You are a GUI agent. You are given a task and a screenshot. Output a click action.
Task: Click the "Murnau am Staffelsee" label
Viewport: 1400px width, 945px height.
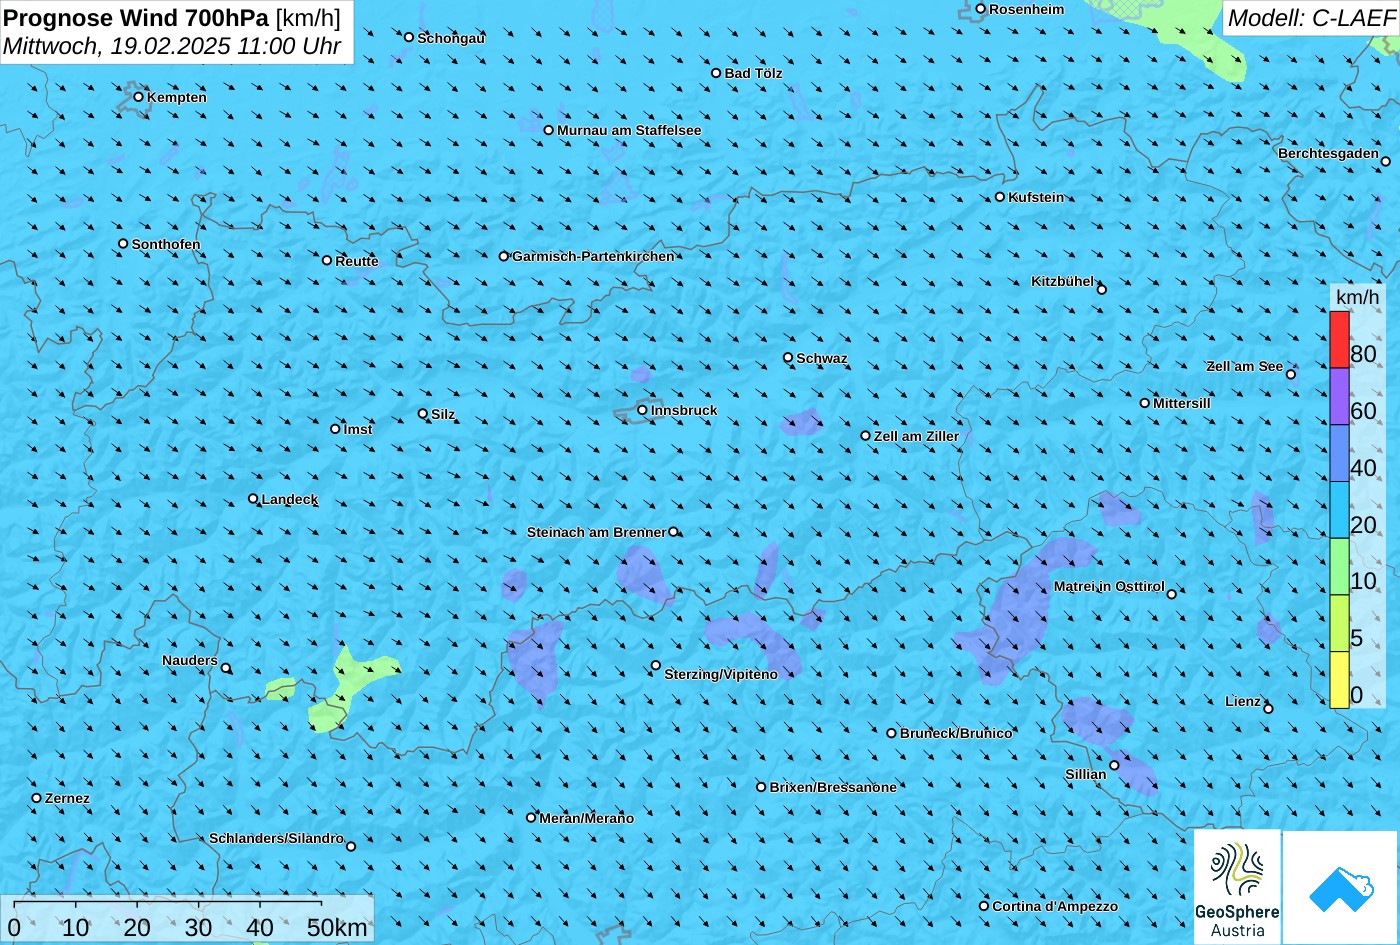629,130
